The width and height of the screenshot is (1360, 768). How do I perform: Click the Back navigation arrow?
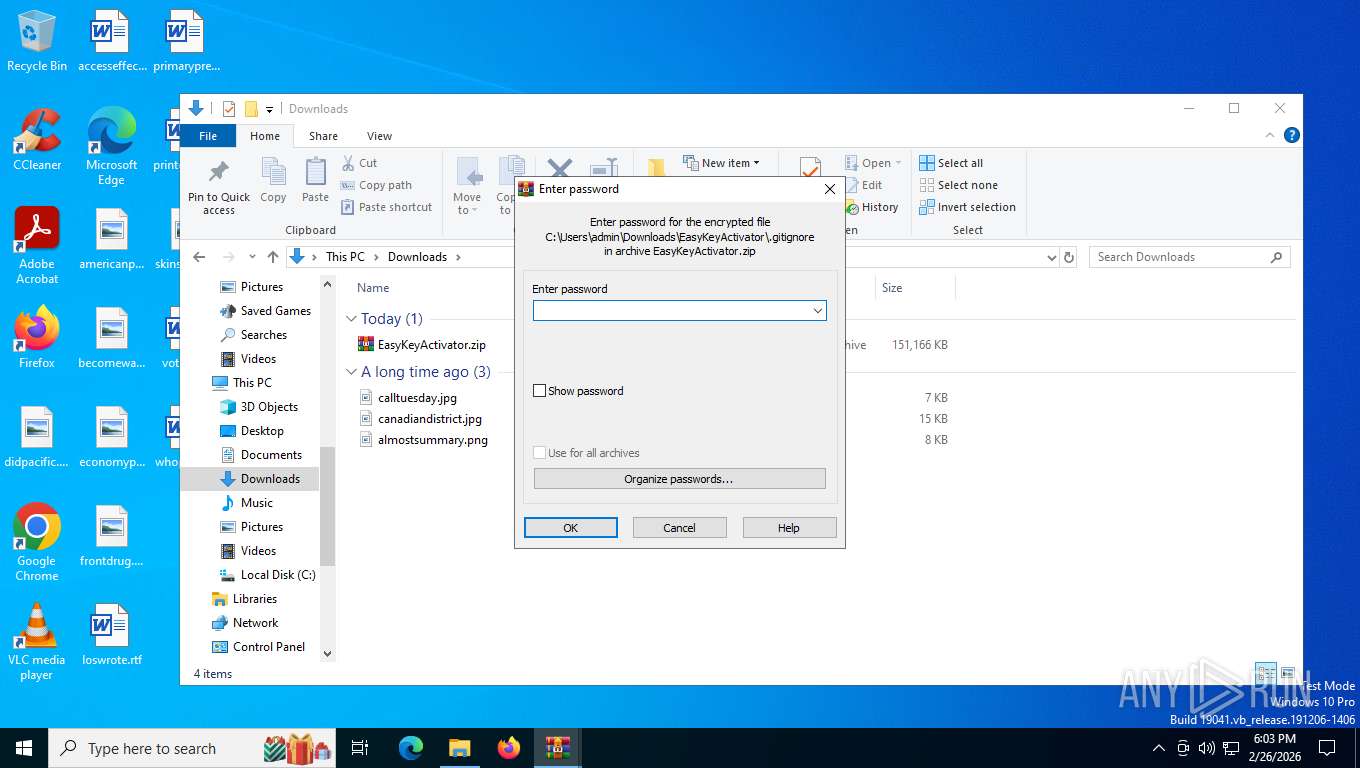click(x=199, y=257)
